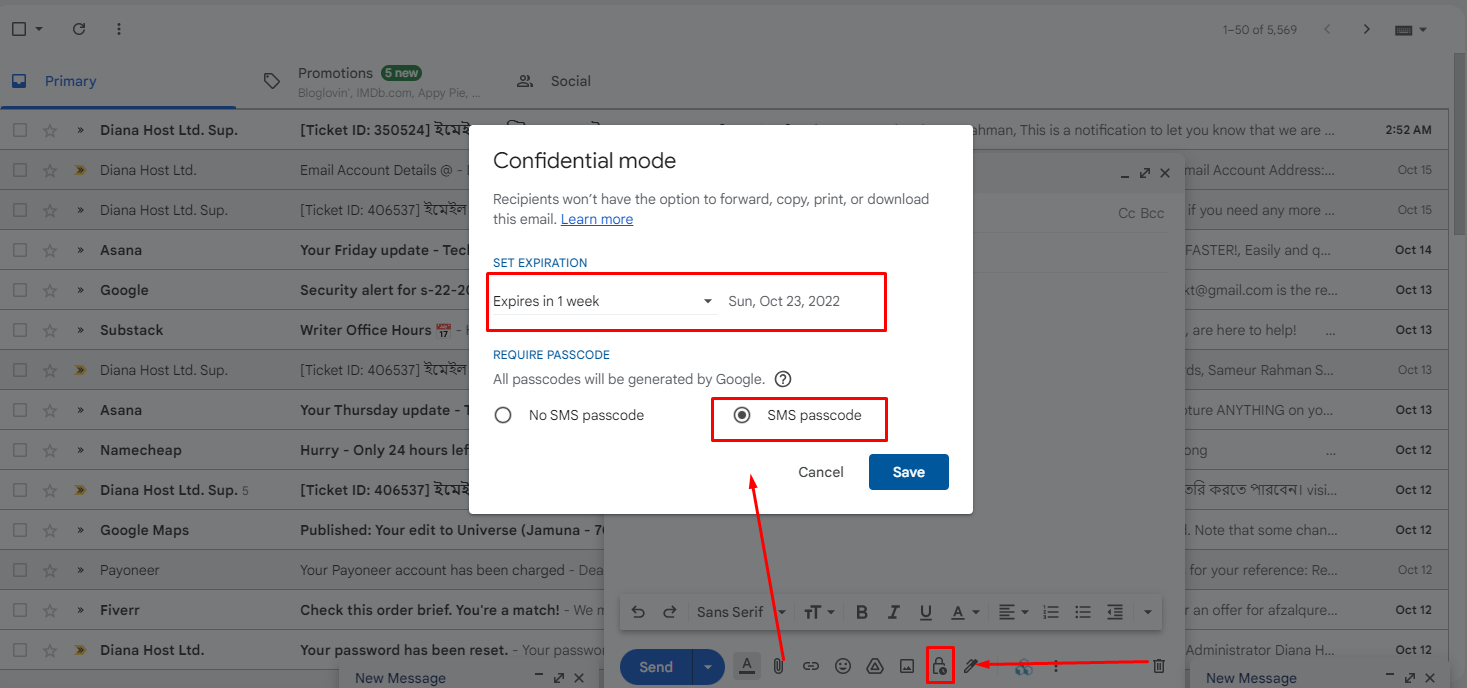Save the confidential mode settings
This screenshot has width=1467, height=688.
pyautogui.click(x=908, y=472)
